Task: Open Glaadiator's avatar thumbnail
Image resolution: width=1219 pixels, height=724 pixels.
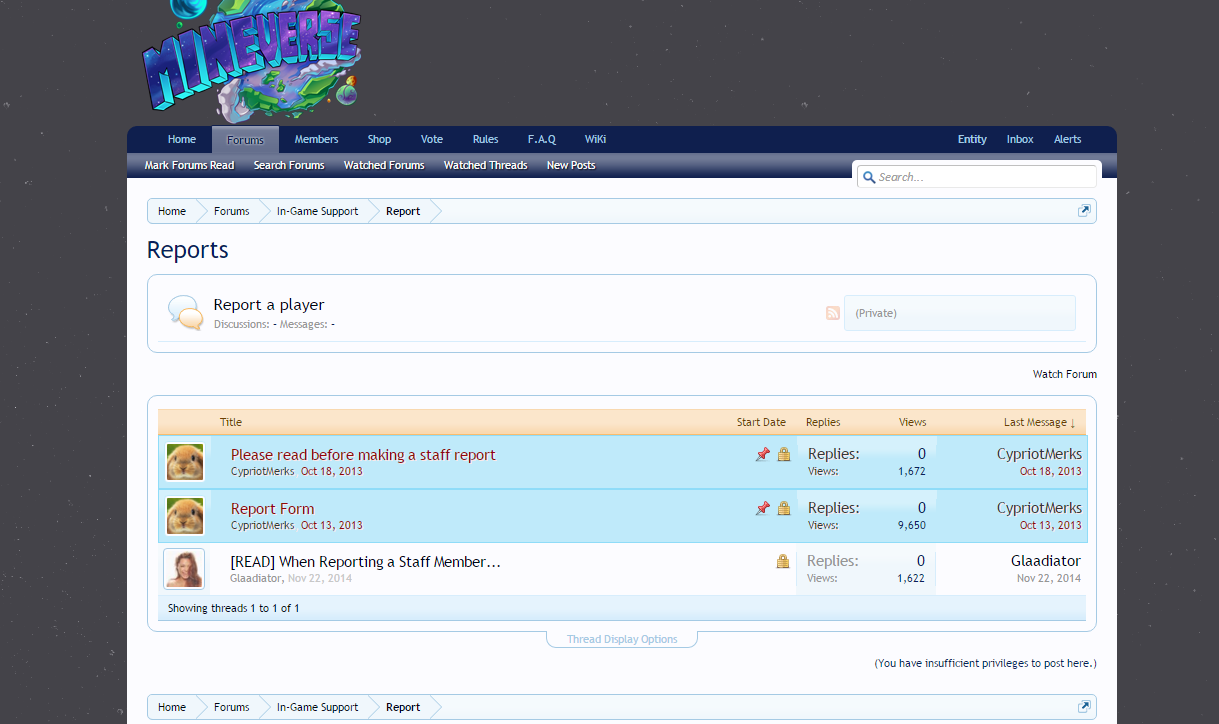Action: point(184,569)
